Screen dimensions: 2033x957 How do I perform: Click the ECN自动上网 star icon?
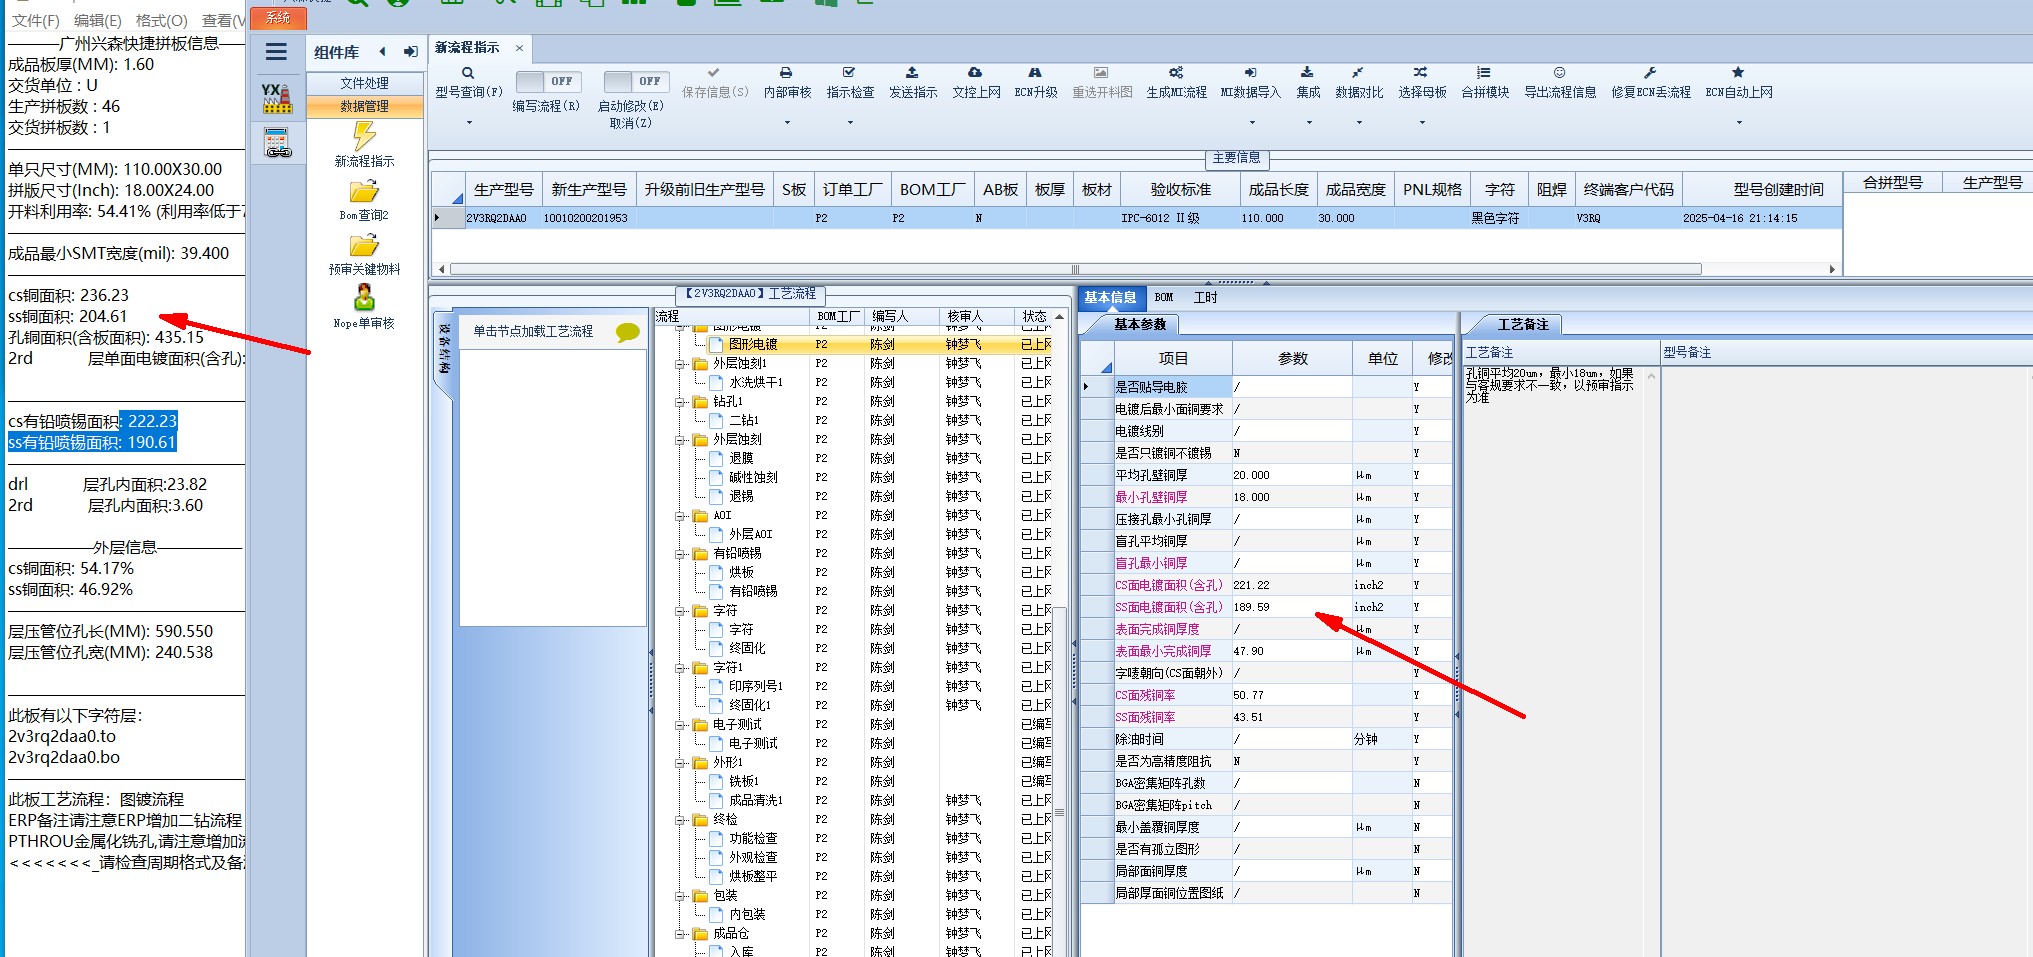(1738, 73)
